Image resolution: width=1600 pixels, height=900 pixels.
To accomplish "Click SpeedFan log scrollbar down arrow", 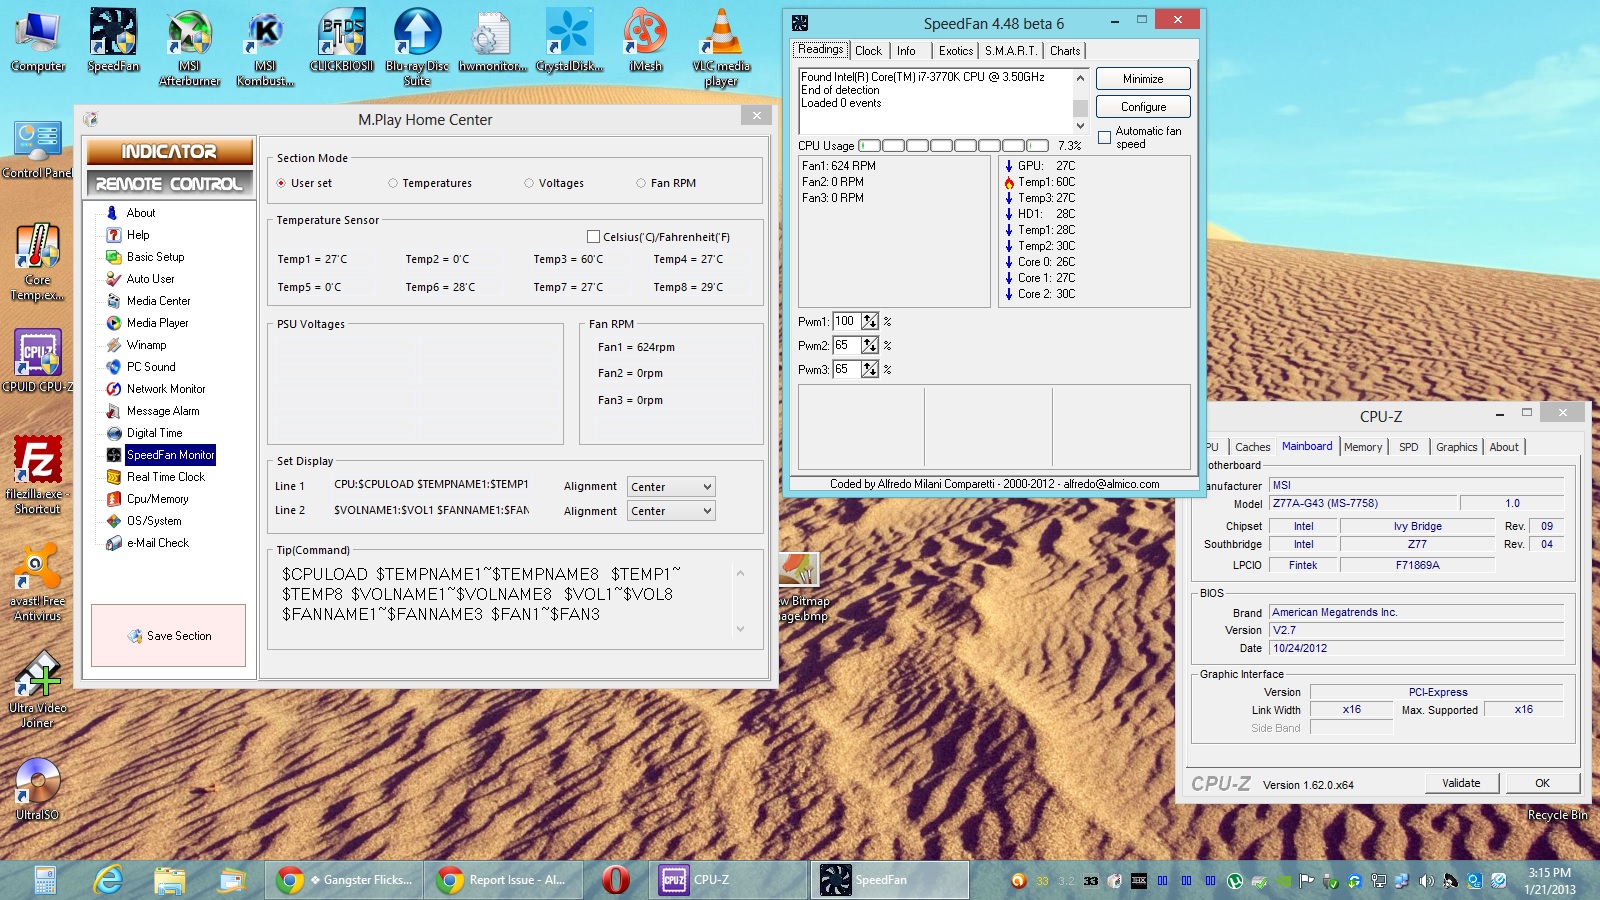I will (1080, 126).
